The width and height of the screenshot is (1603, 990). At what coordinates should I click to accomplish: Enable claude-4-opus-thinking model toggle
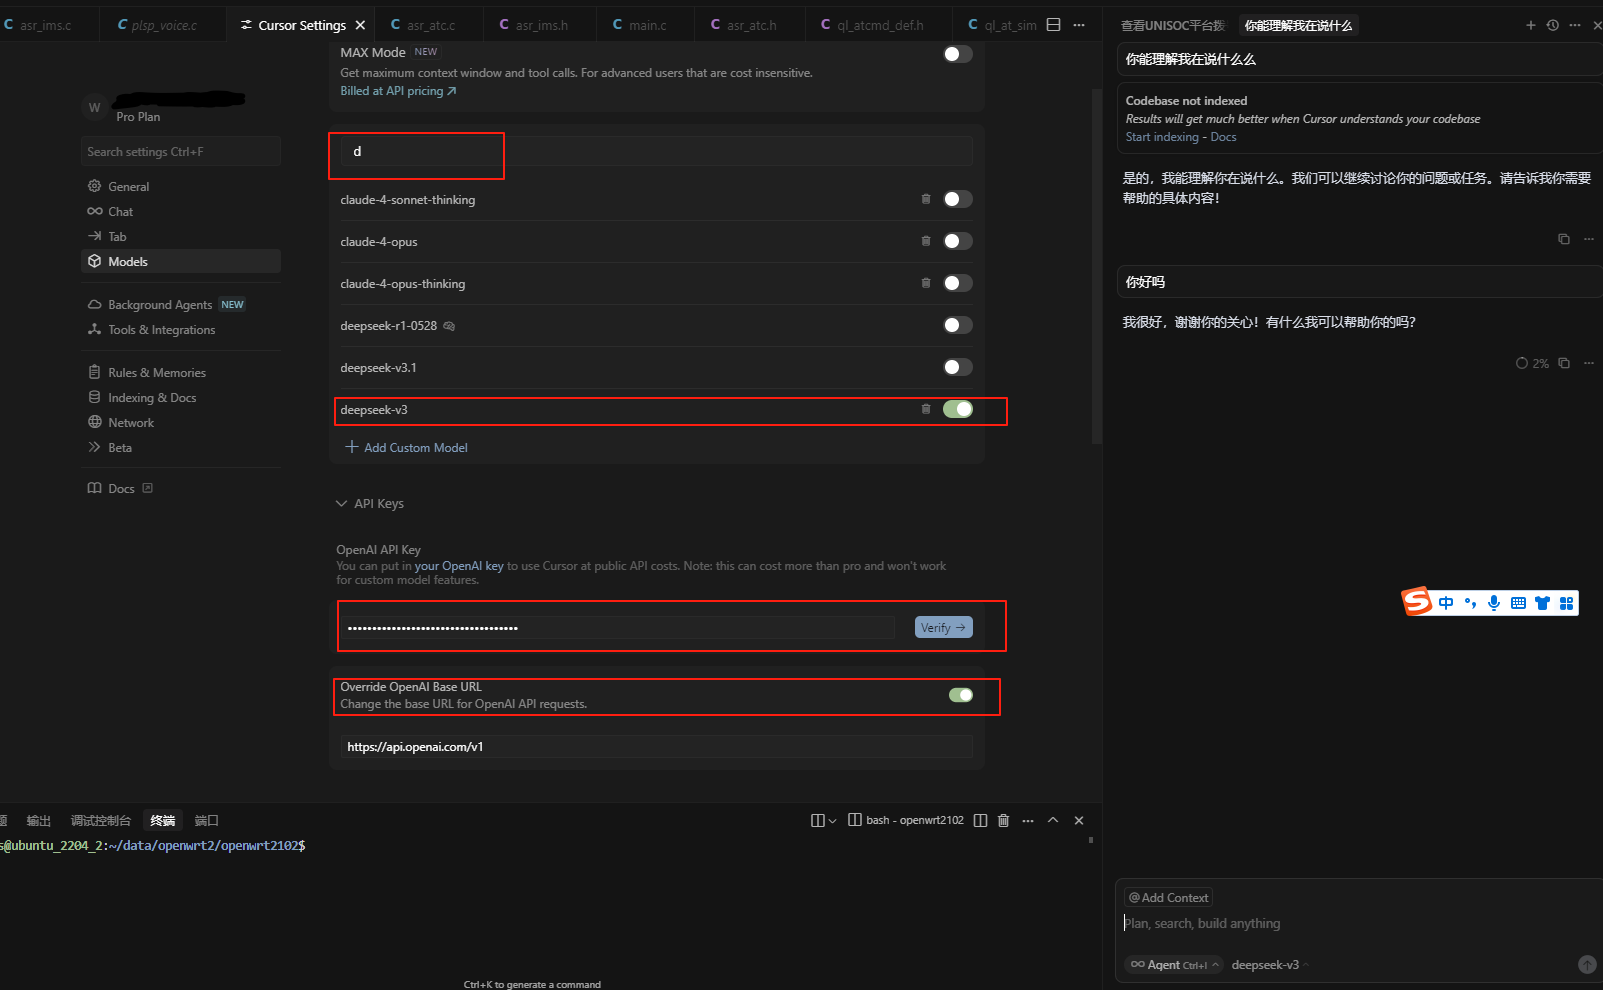(957, 283)
